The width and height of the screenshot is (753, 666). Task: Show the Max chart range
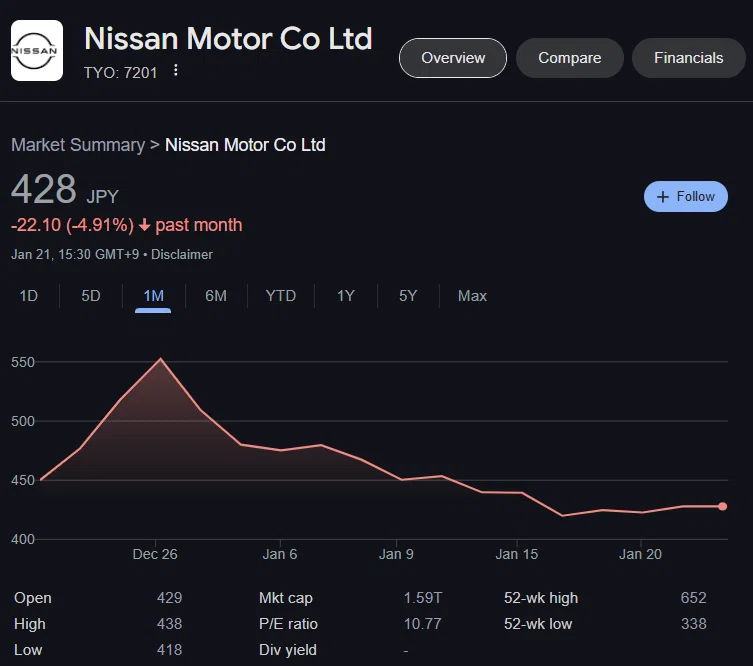472,296
